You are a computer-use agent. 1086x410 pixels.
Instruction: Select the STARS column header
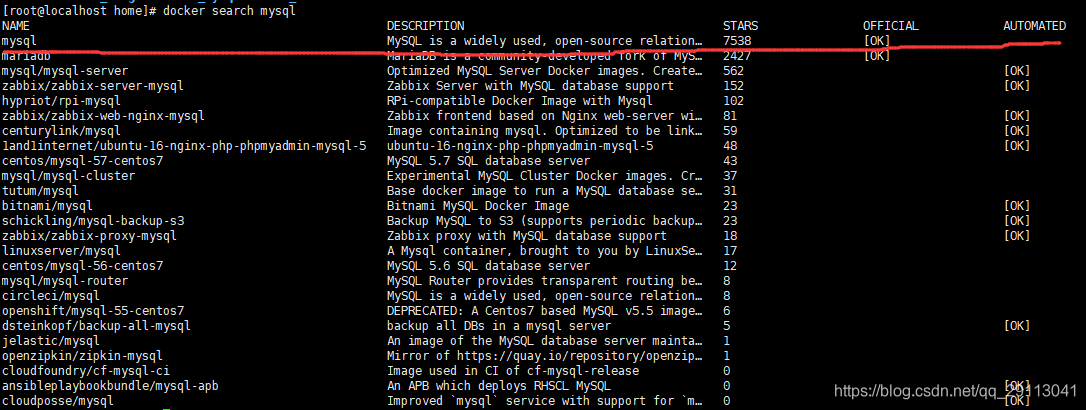click(740, 26)
